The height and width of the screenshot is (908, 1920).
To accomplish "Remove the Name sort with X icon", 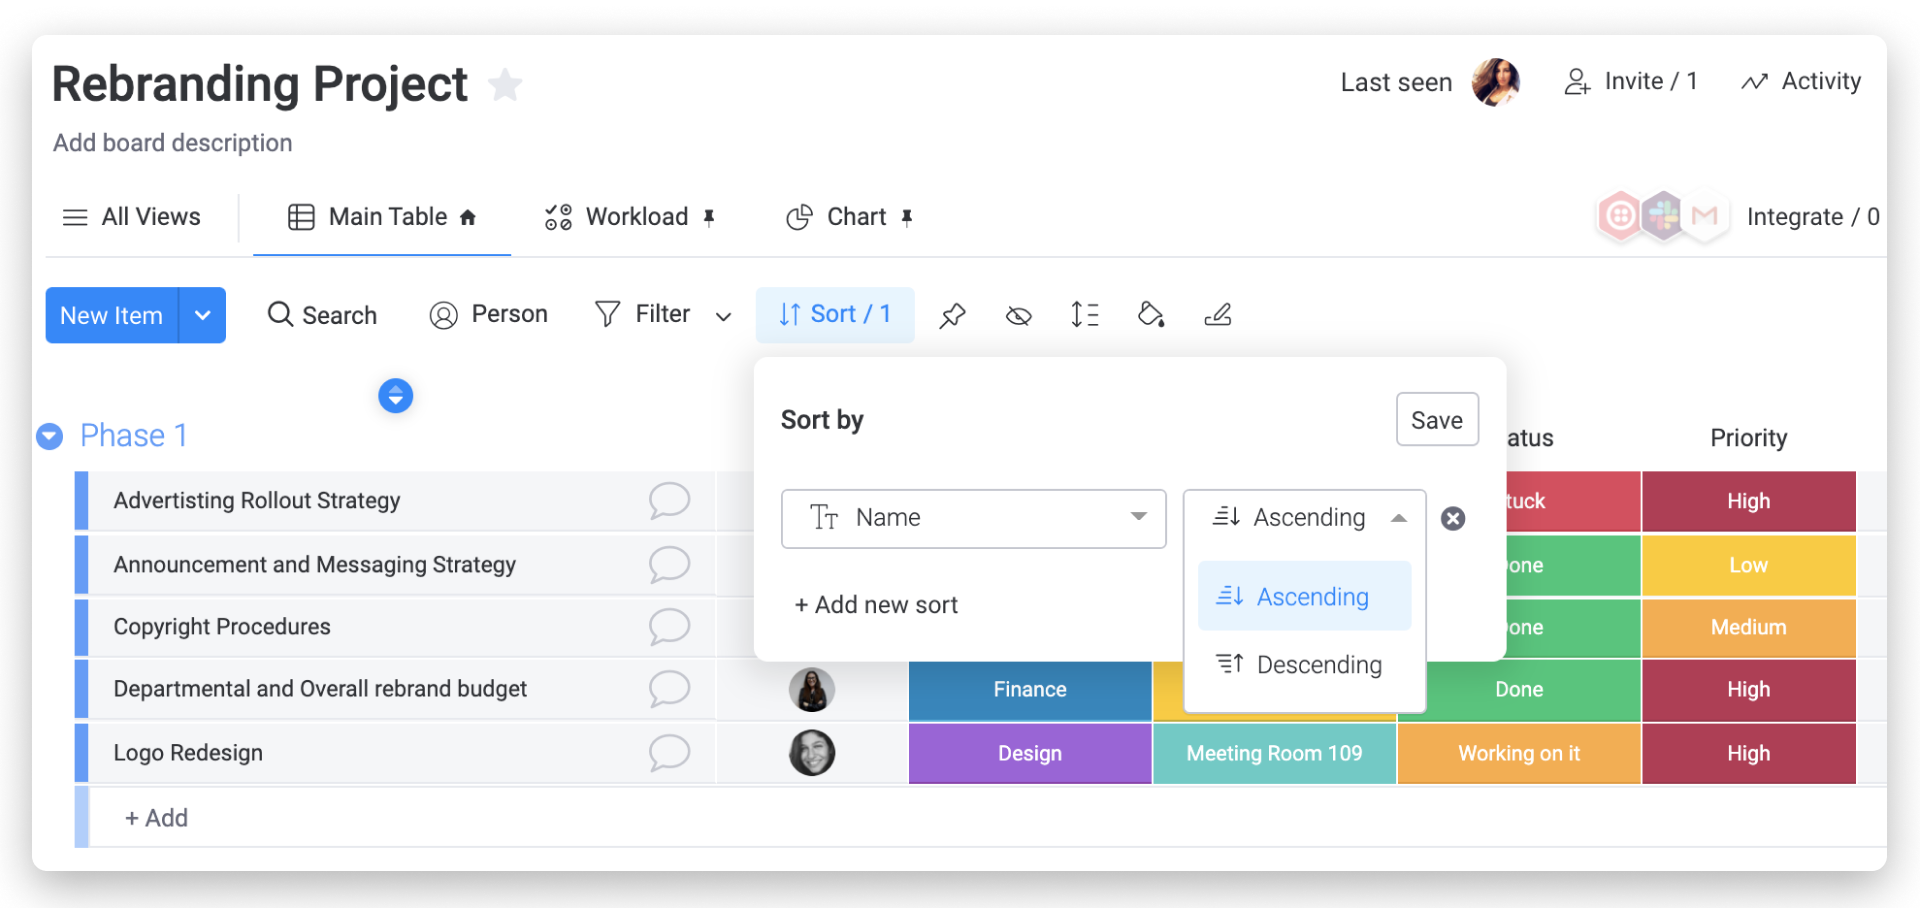I will point(1453,518).
